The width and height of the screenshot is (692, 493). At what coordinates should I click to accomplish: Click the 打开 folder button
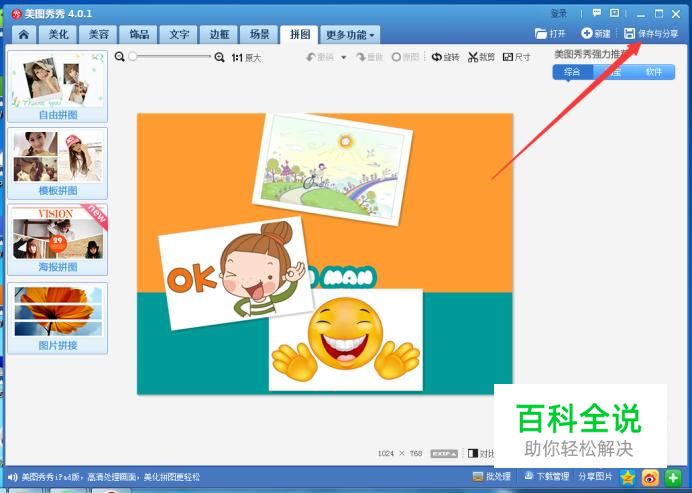550,34
